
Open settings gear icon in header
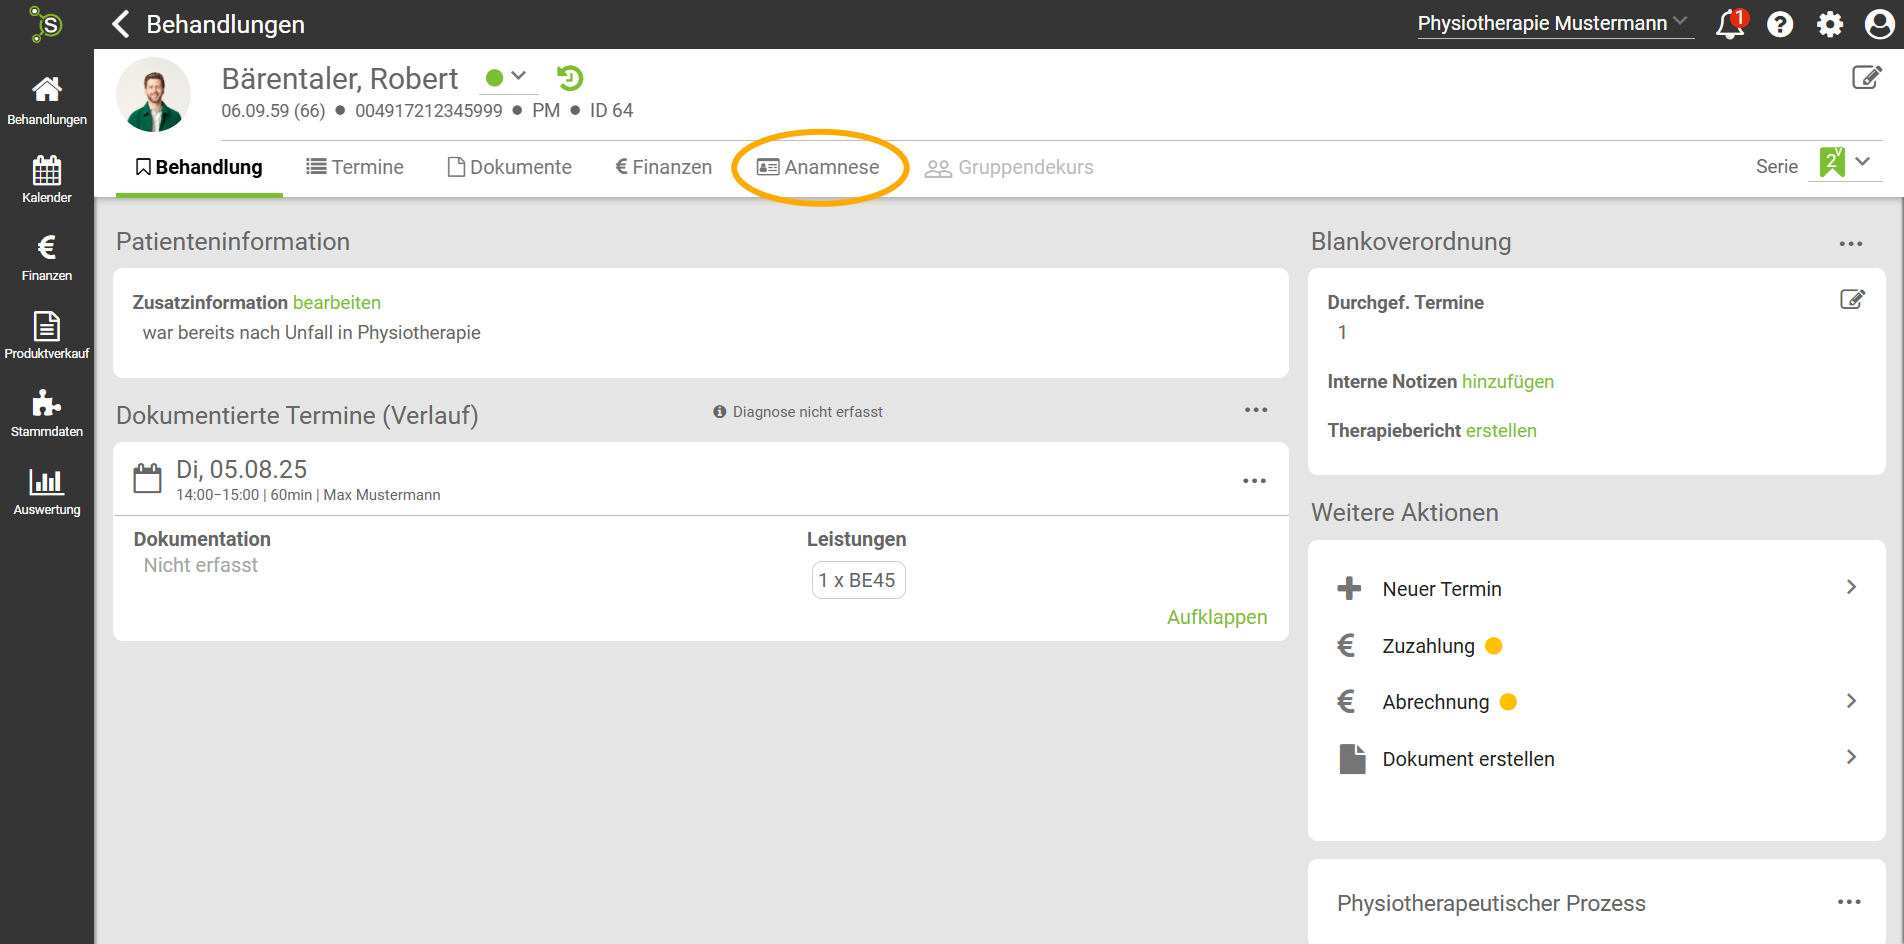pos(1830,24)
